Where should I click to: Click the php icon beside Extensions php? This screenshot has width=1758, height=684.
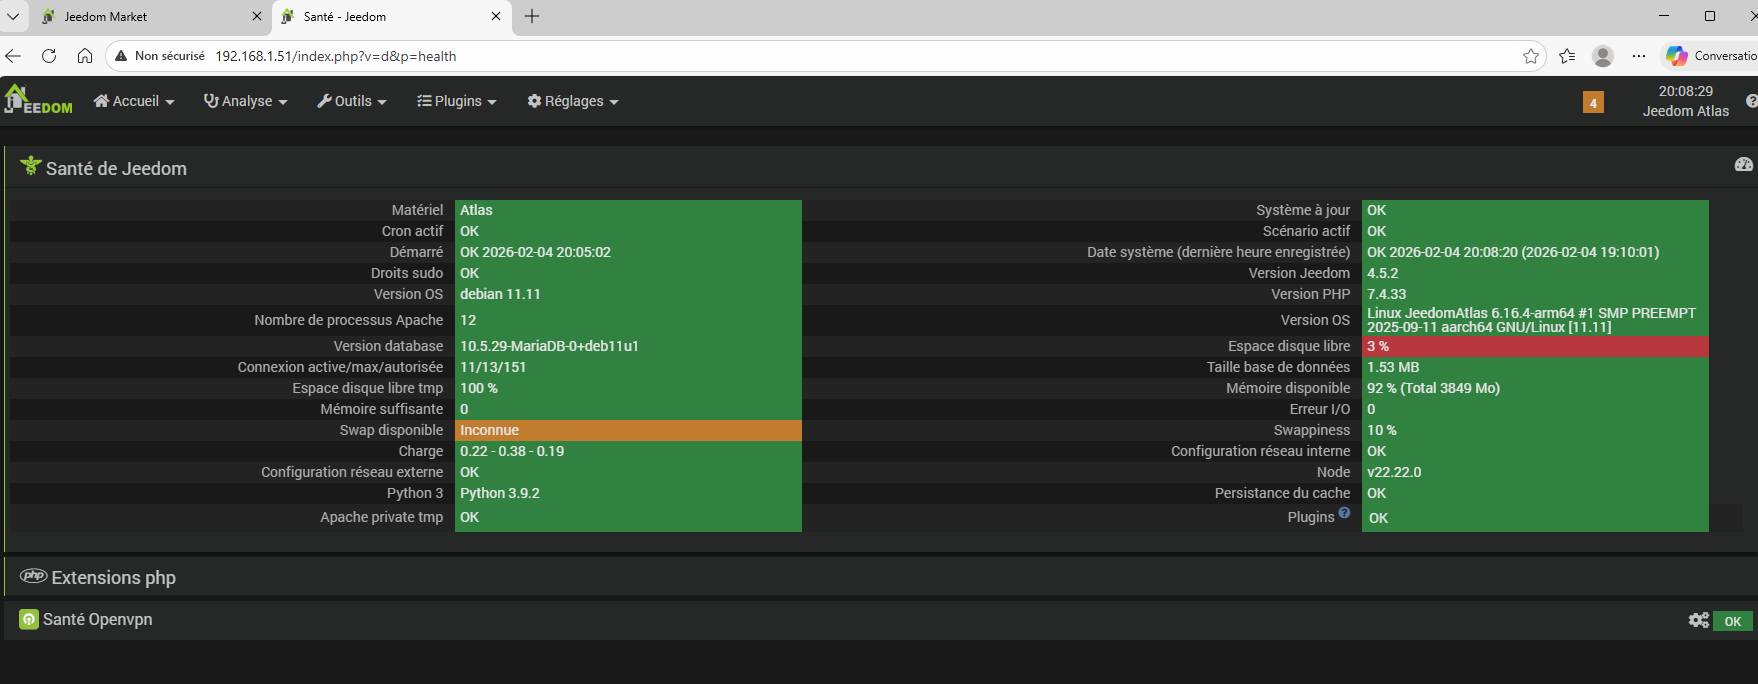pos(33,576)
